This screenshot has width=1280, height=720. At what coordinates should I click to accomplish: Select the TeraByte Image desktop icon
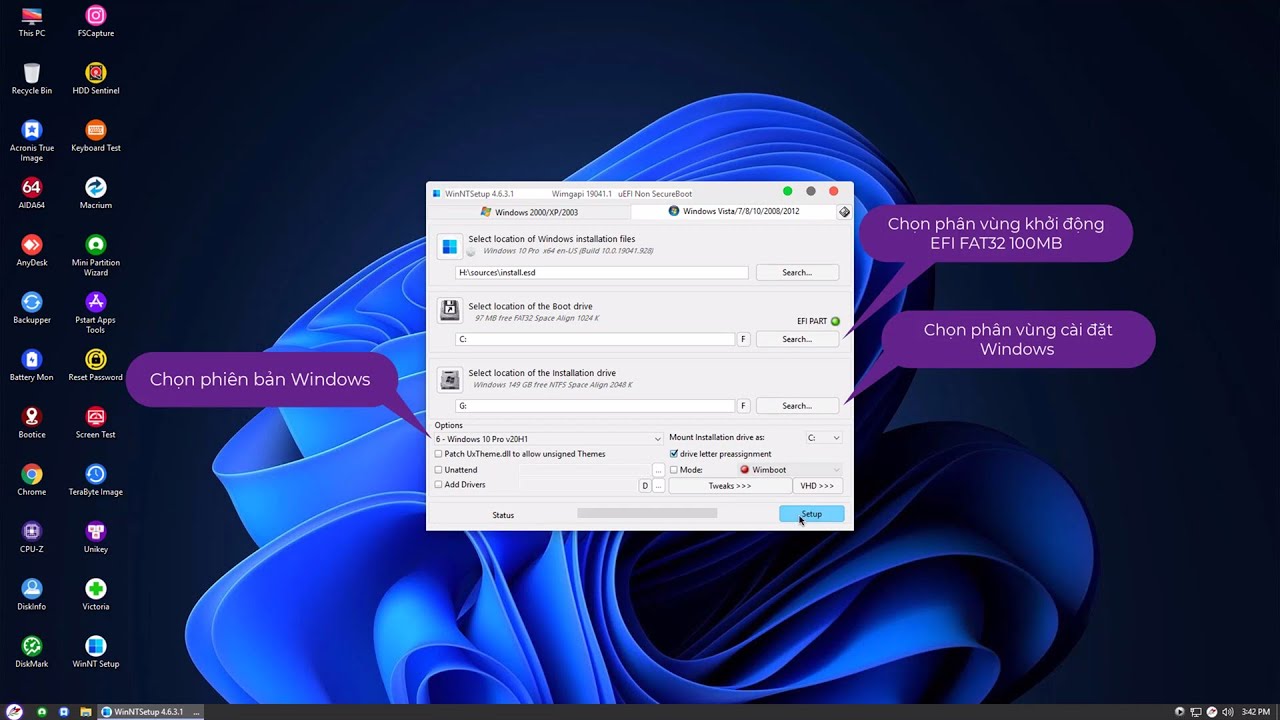(x=96, y=479)
